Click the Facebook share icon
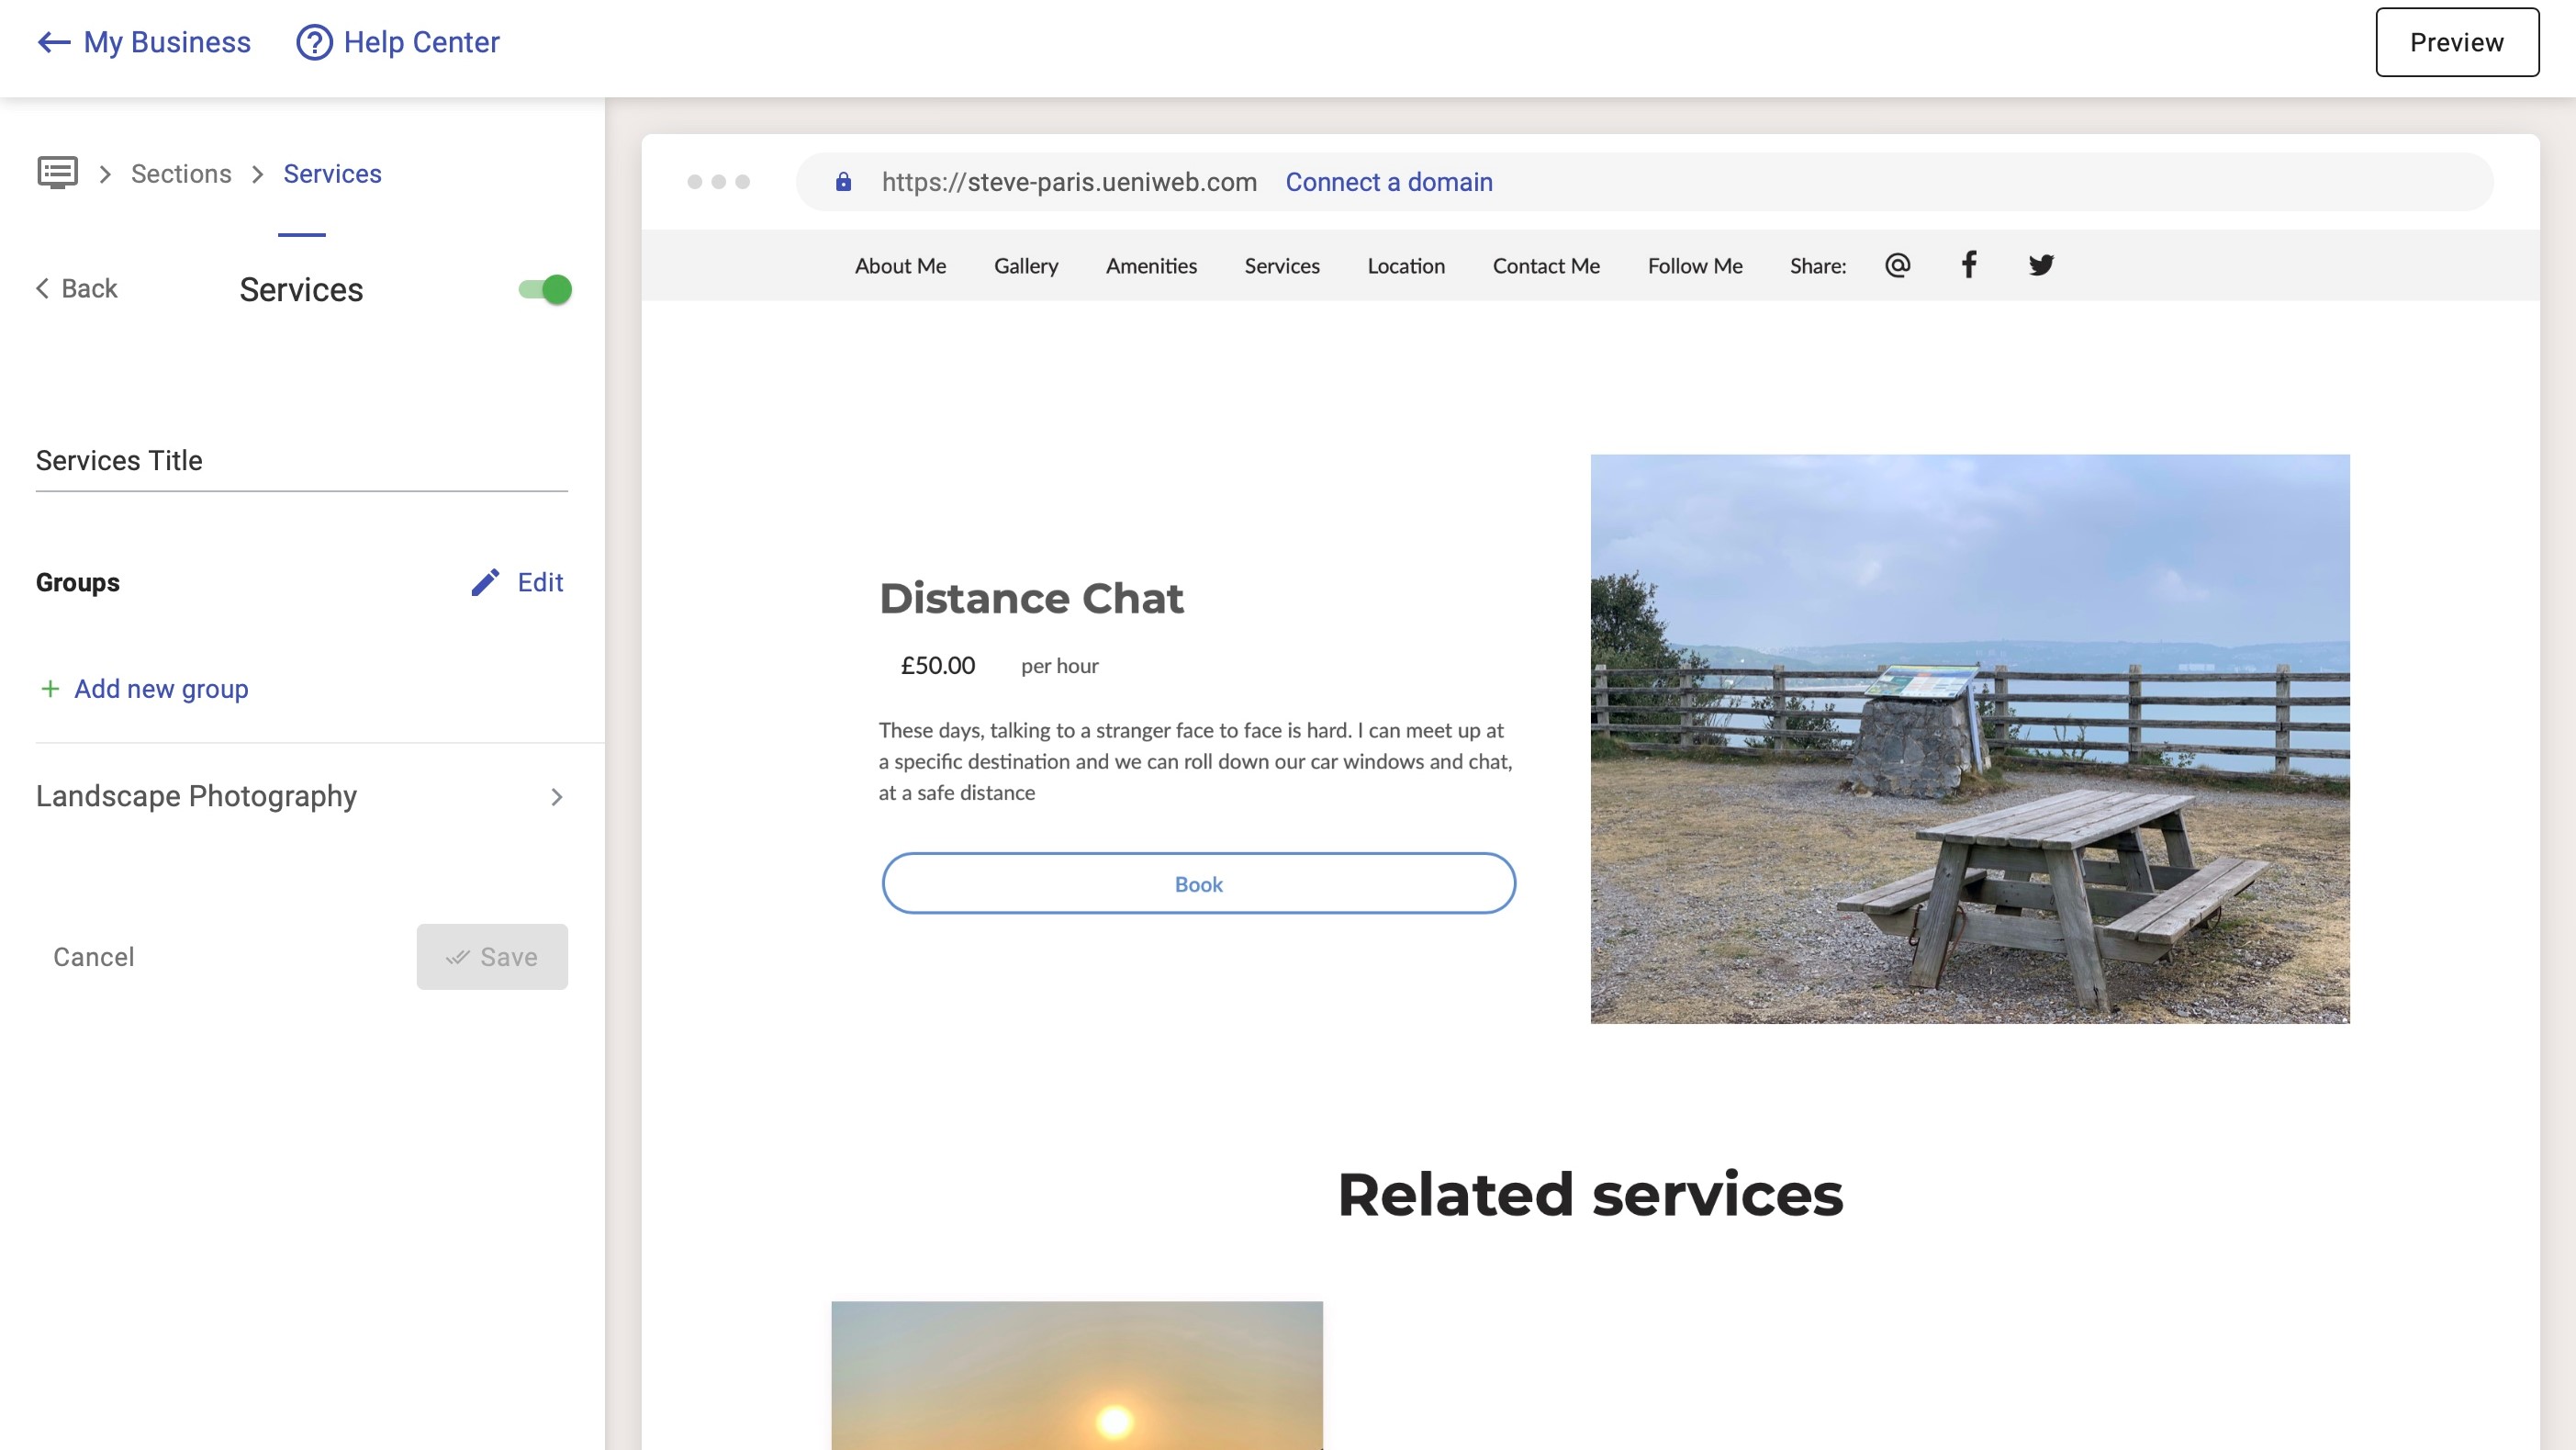 pyautogui.click(x=1968, y=265)
